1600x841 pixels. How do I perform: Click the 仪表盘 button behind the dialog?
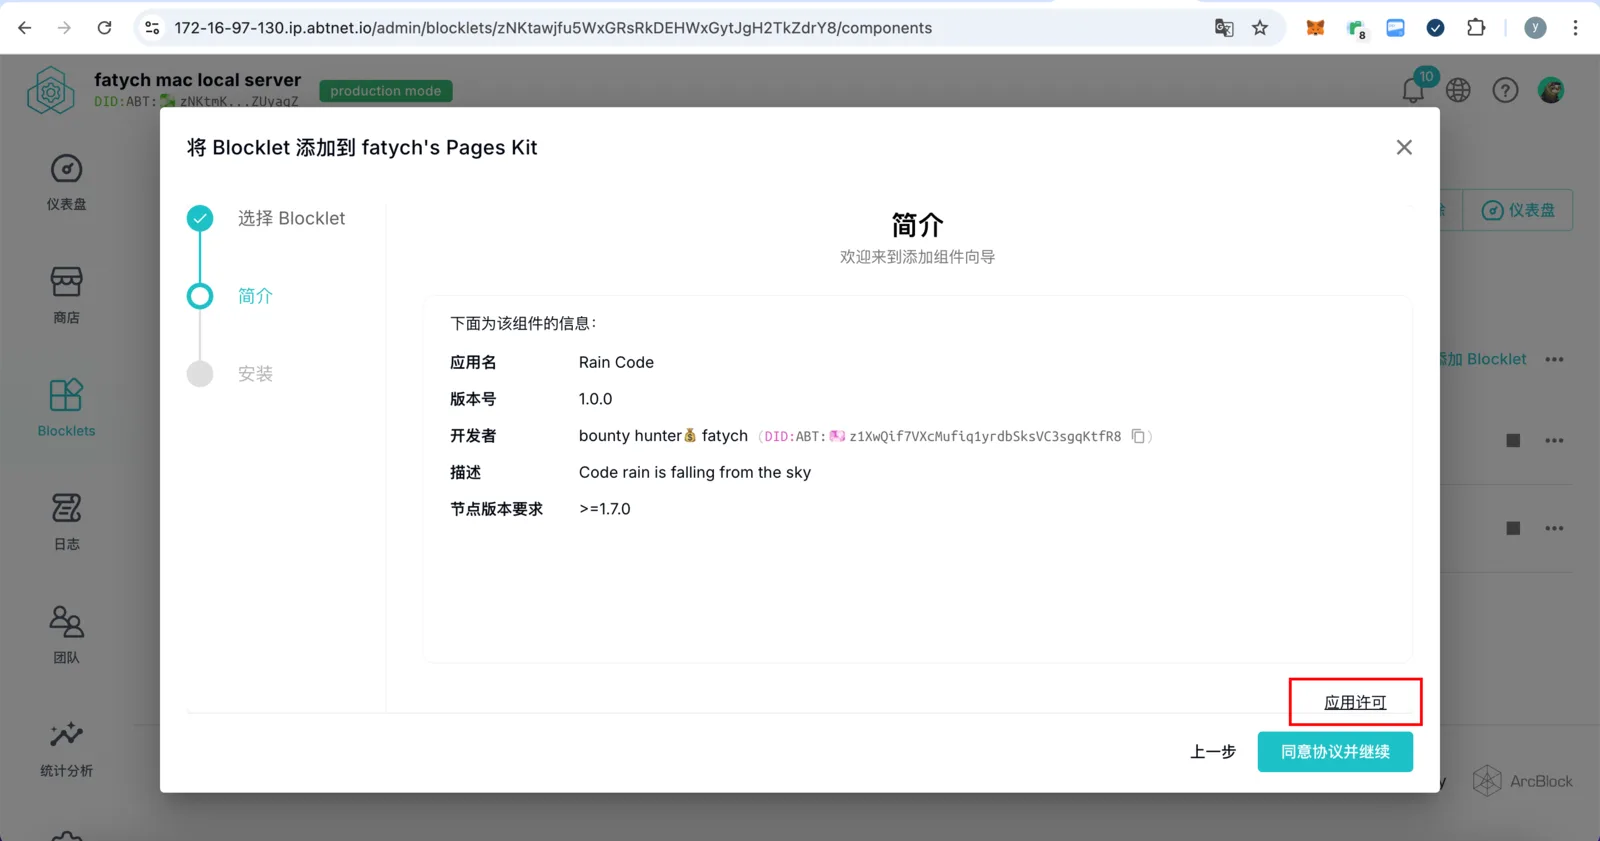coord(1518,210)
